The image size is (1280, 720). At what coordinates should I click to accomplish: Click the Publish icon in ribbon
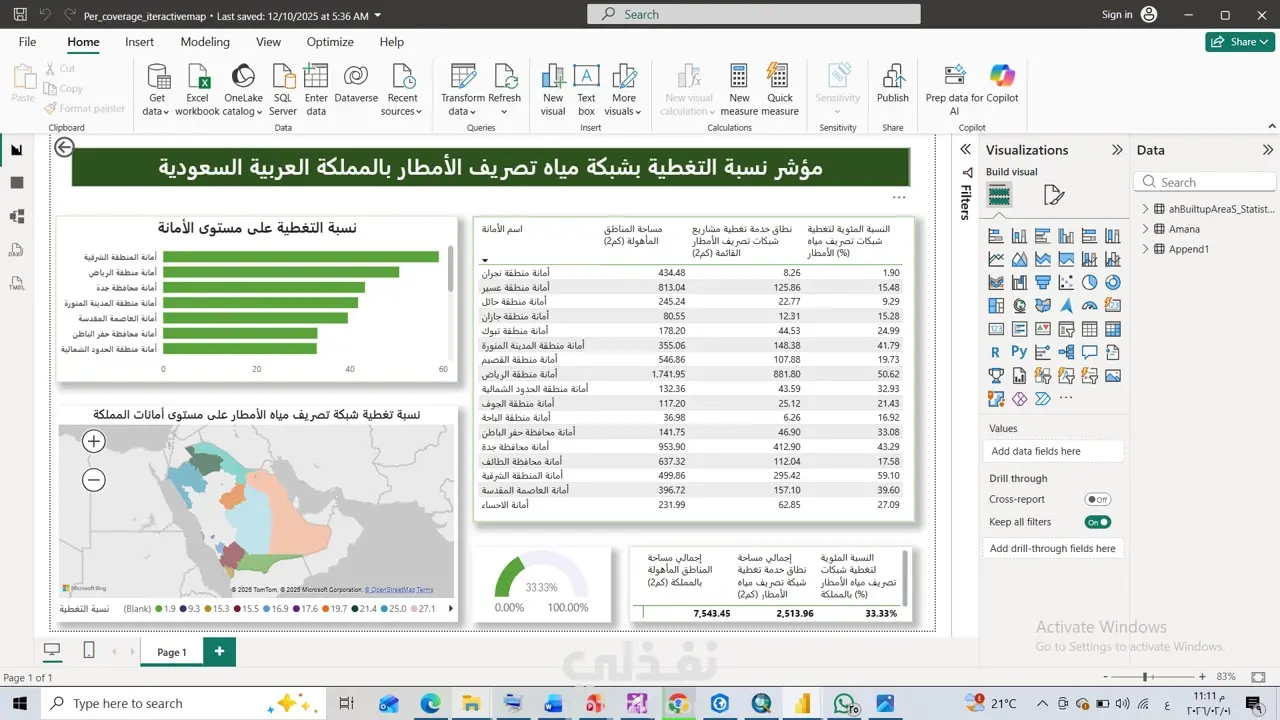pos(892,78)
